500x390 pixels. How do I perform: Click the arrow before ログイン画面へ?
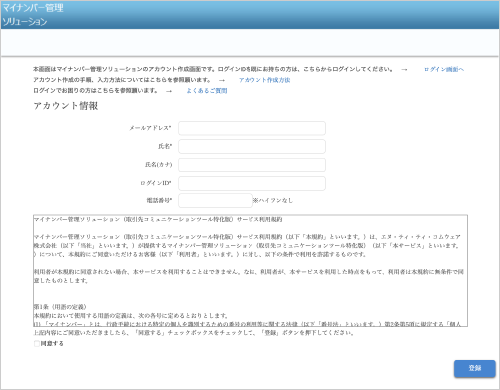(404, 69)
